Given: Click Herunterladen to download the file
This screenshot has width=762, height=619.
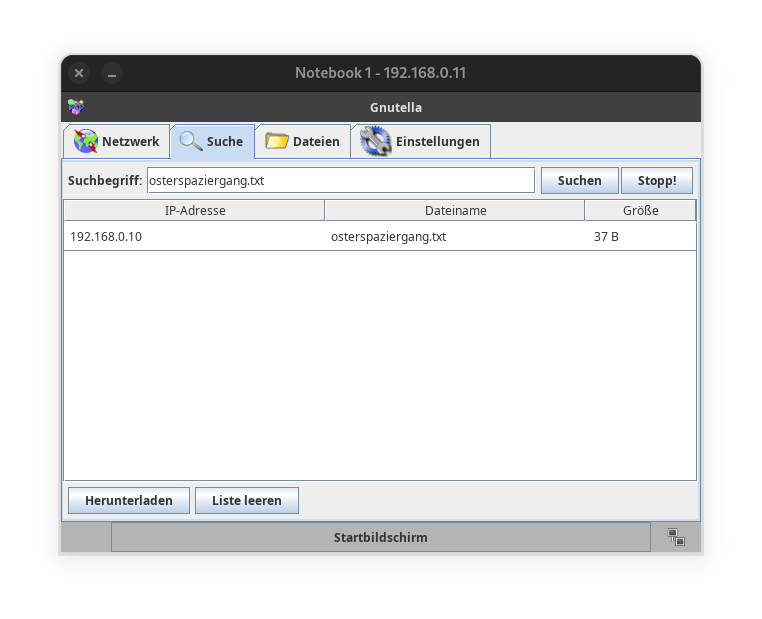Looking at the screenshot, I should point(128,500).
